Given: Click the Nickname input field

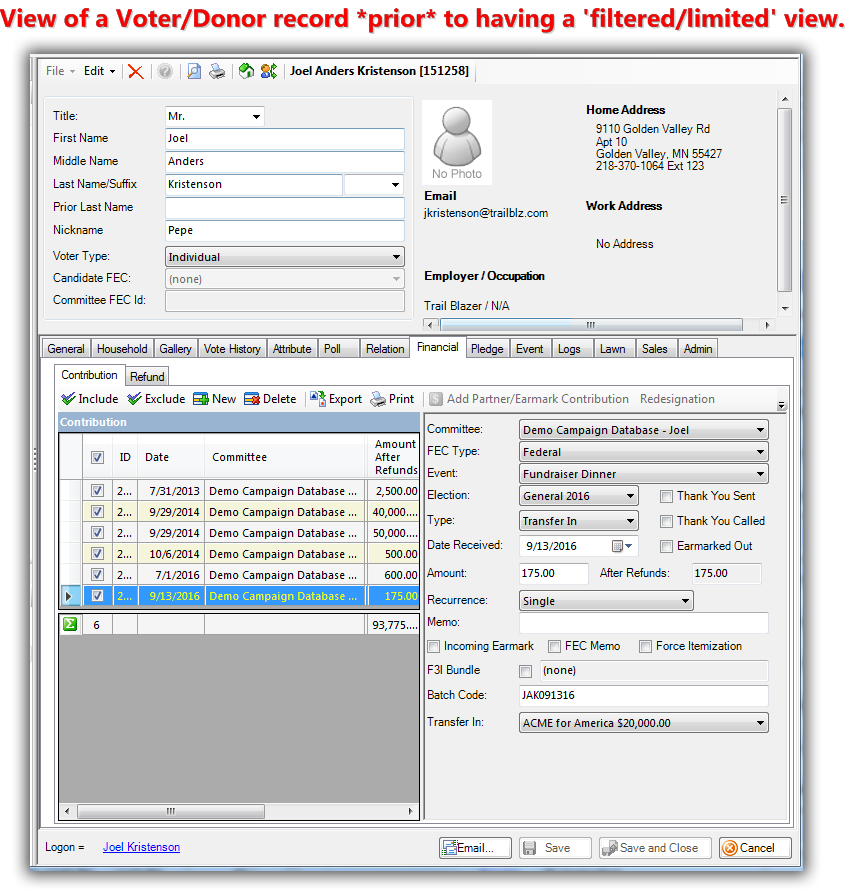Looking at the screenshot, I should tap(285, 231).
